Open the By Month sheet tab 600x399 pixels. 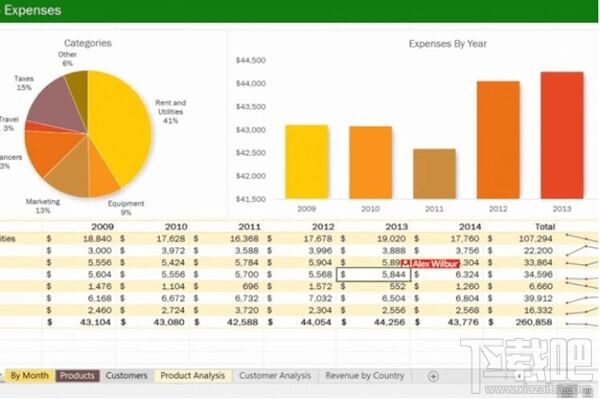coord(29,376)
